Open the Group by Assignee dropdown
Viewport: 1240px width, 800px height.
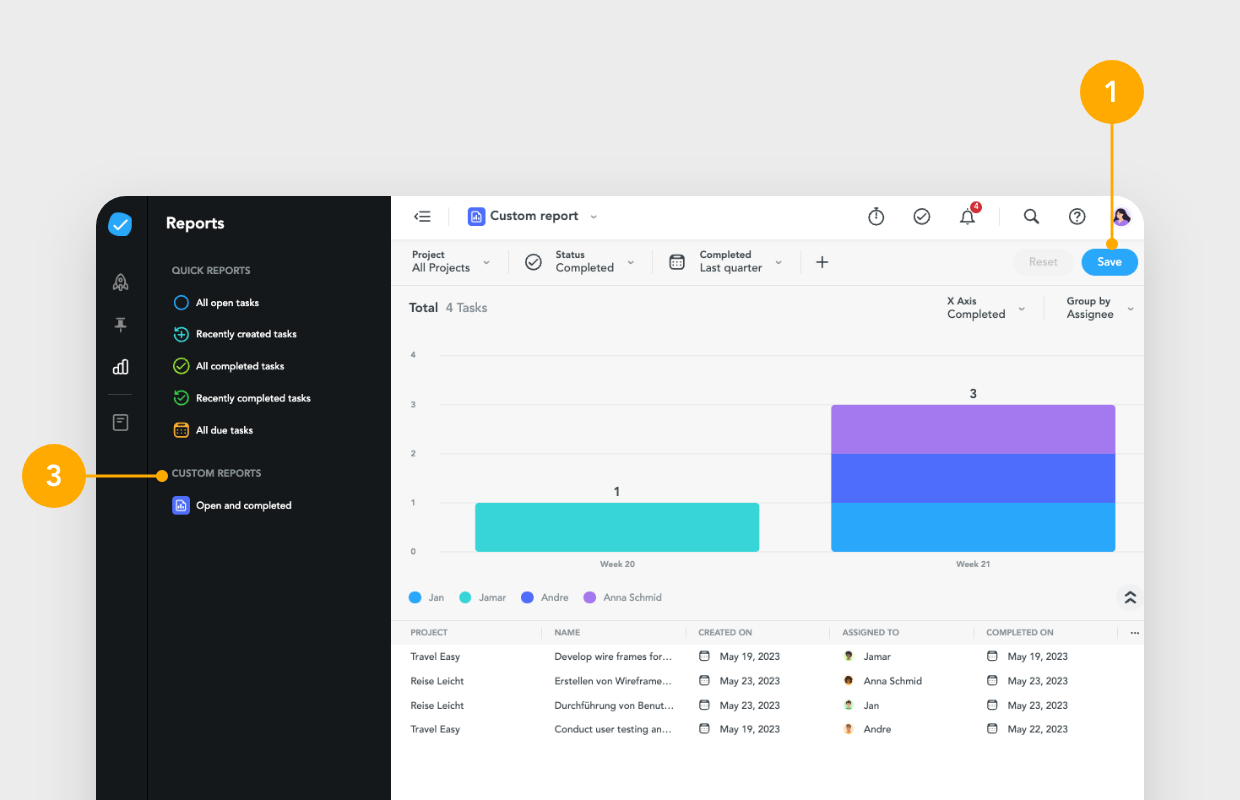[1100, 308]
